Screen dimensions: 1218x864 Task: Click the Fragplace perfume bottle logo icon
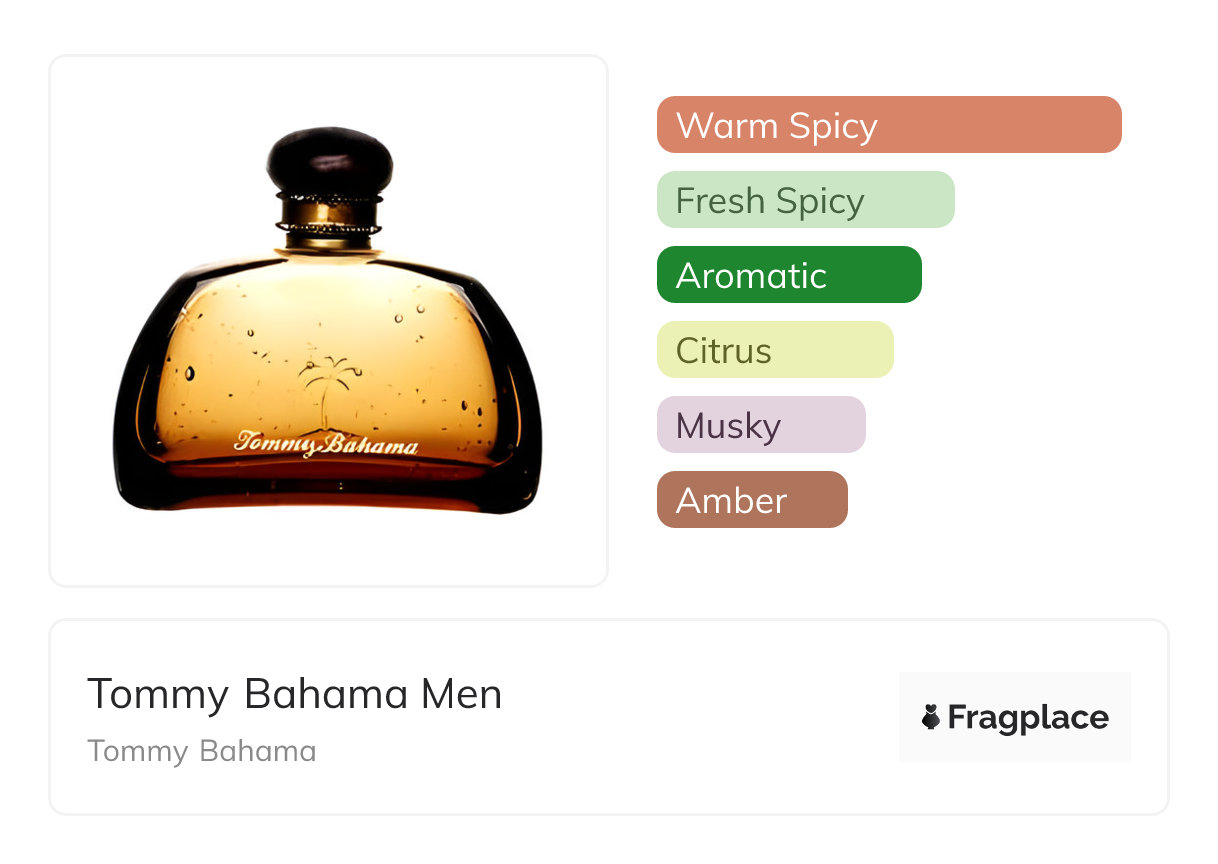(x=931, y=717)
